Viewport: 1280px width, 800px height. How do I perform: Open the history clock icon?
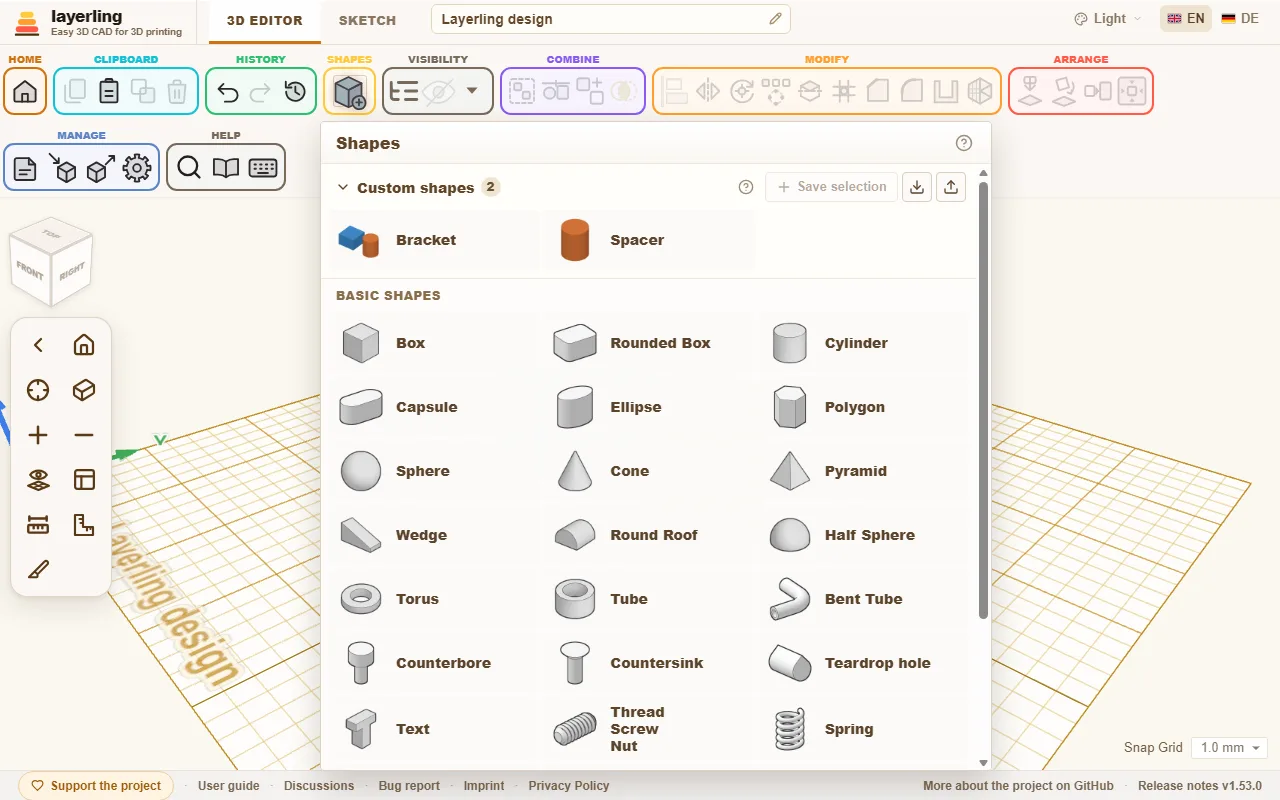coord(295,92)
